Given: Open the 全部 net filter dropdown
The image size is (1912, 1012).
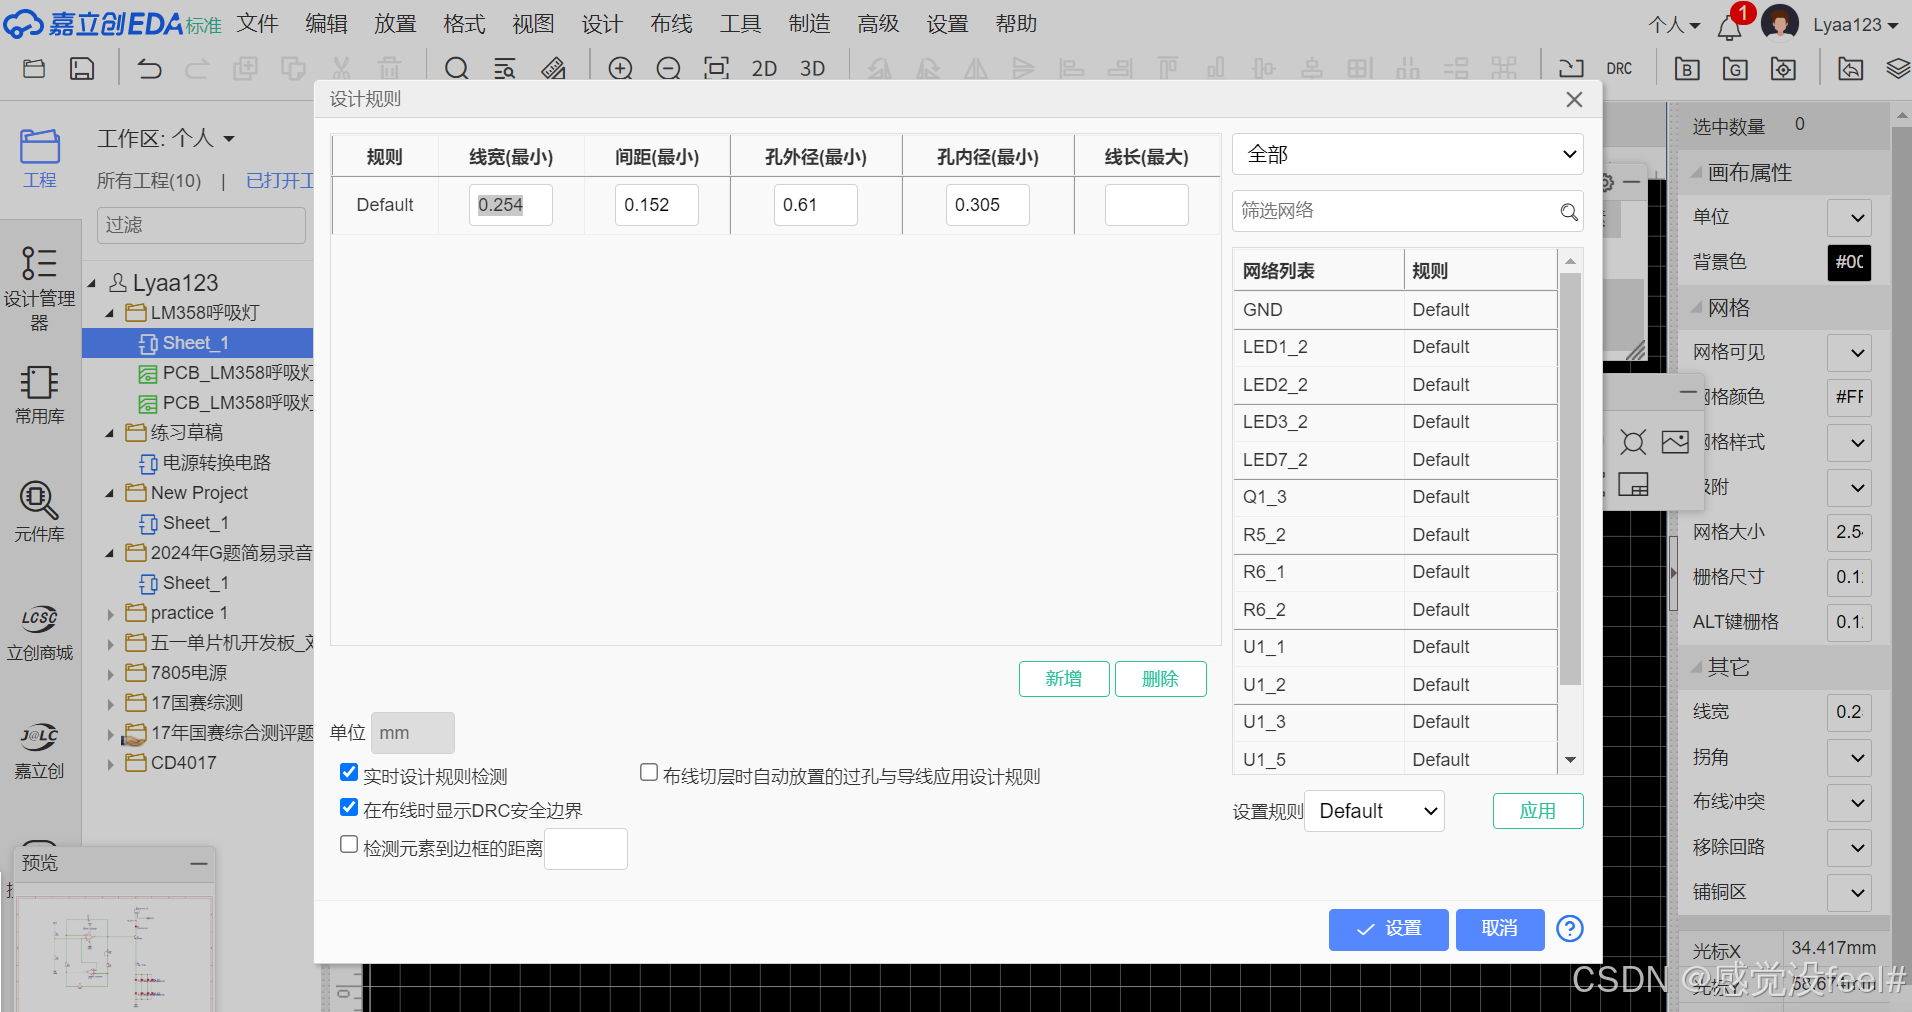Looking at the screenshot, I should pos(1408,154).
